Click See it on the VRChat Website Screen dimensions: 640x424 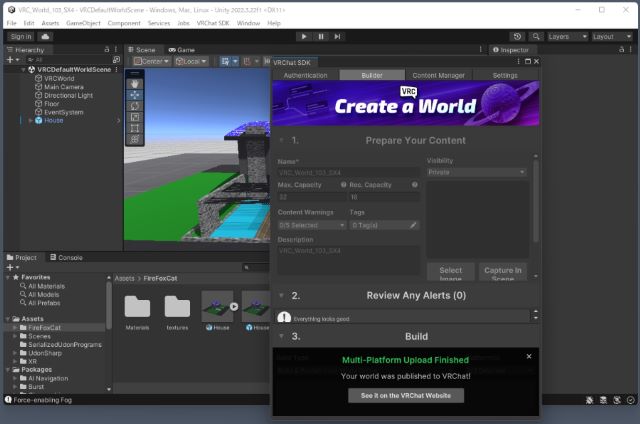[x=406, y=395]
